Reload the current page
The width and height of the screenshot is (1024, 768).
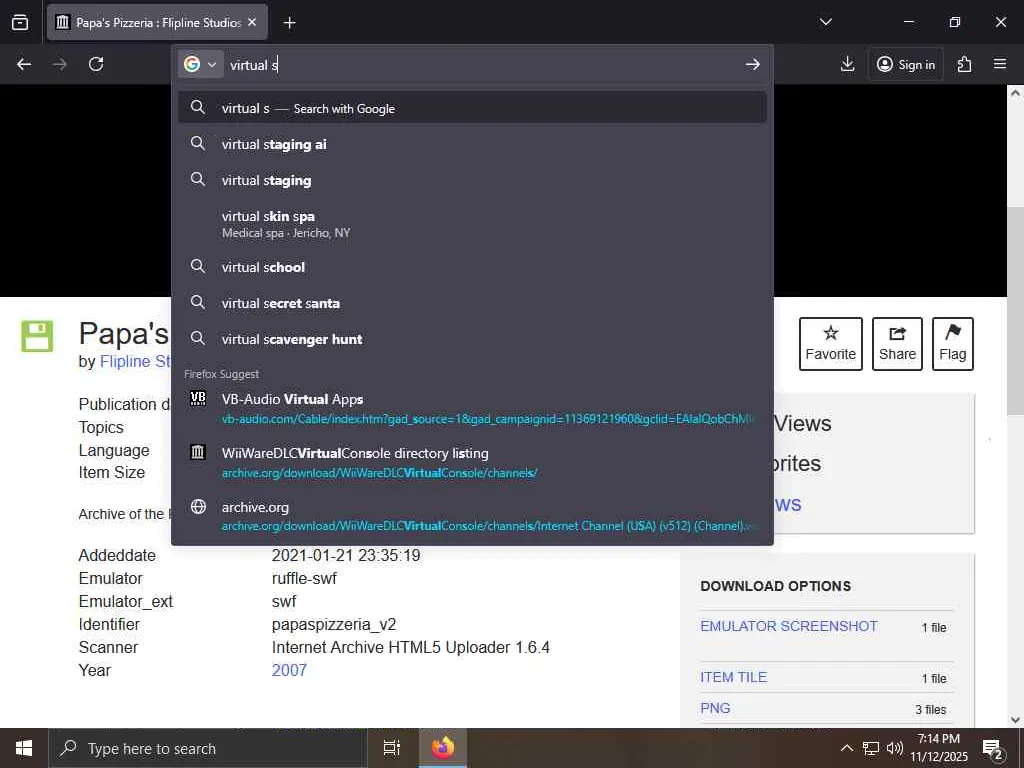click(x=96, y=64)
